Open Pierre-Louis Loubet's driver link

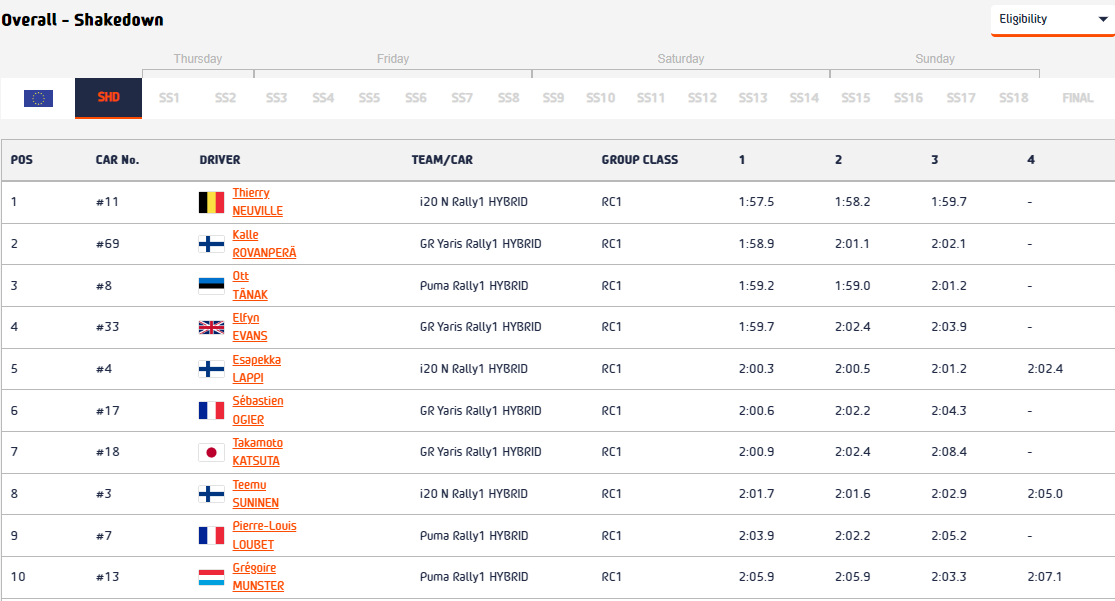[x=264, y=536]
